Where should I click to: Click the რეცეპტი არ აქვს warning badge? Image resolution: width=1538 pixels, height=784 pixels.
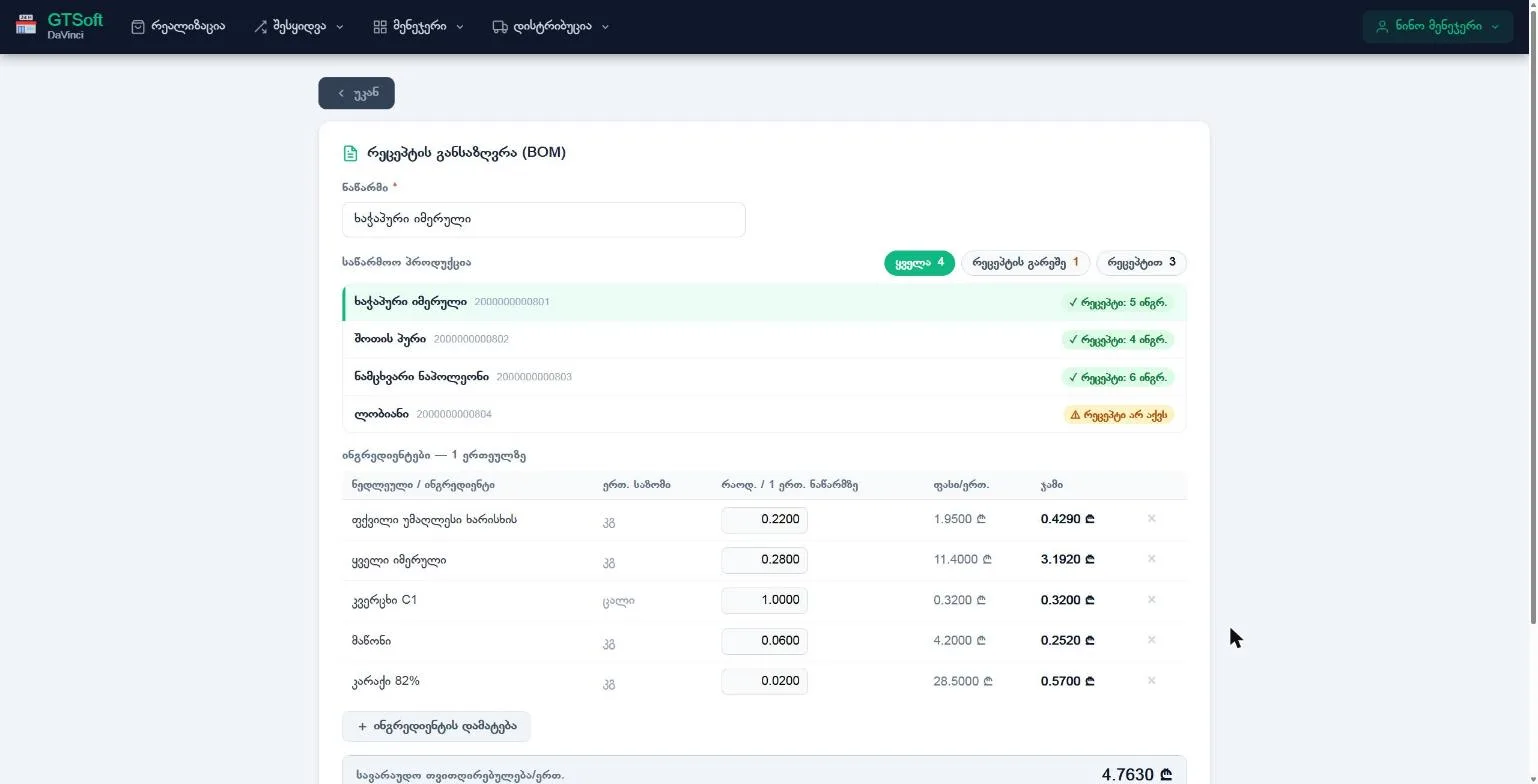coord(1118,415)
